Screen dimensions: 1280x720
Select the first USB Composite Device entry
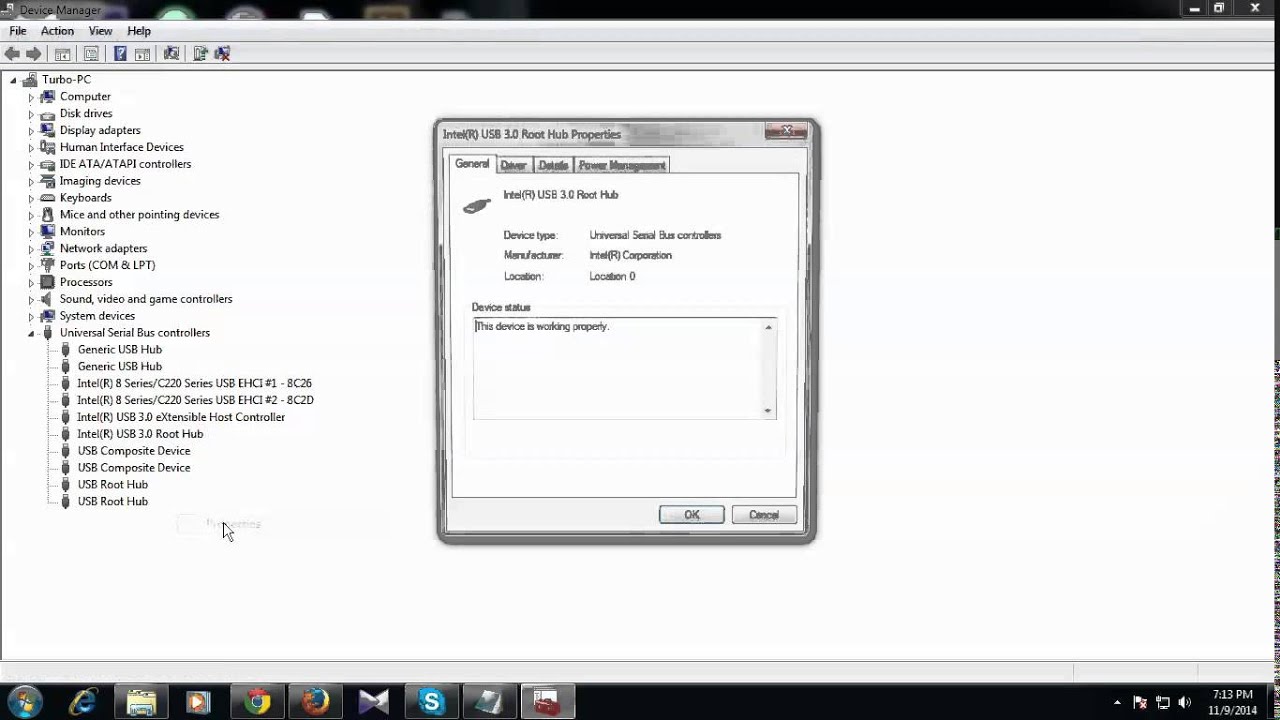[x=134, y=451]
